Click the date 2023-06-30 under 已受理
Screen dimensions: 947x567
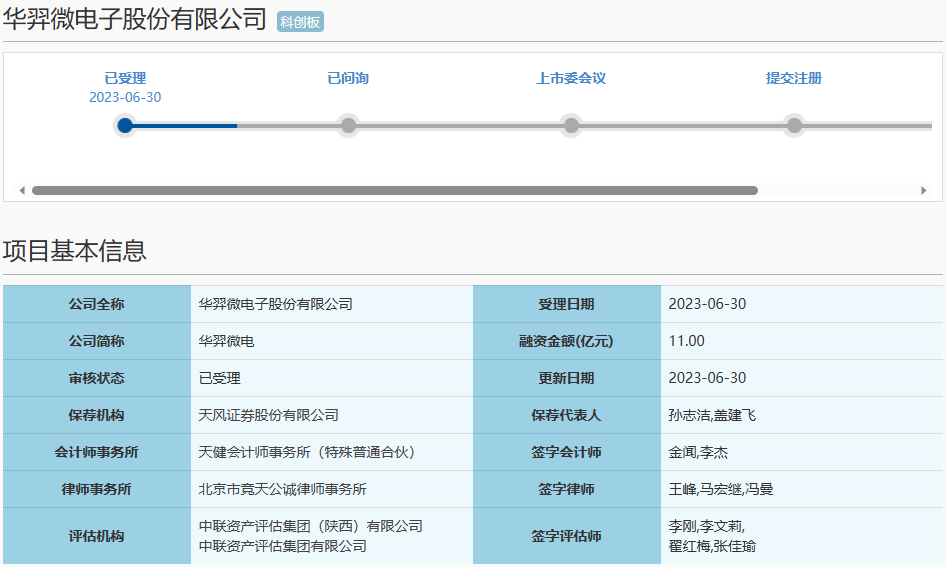pos(125,97)
